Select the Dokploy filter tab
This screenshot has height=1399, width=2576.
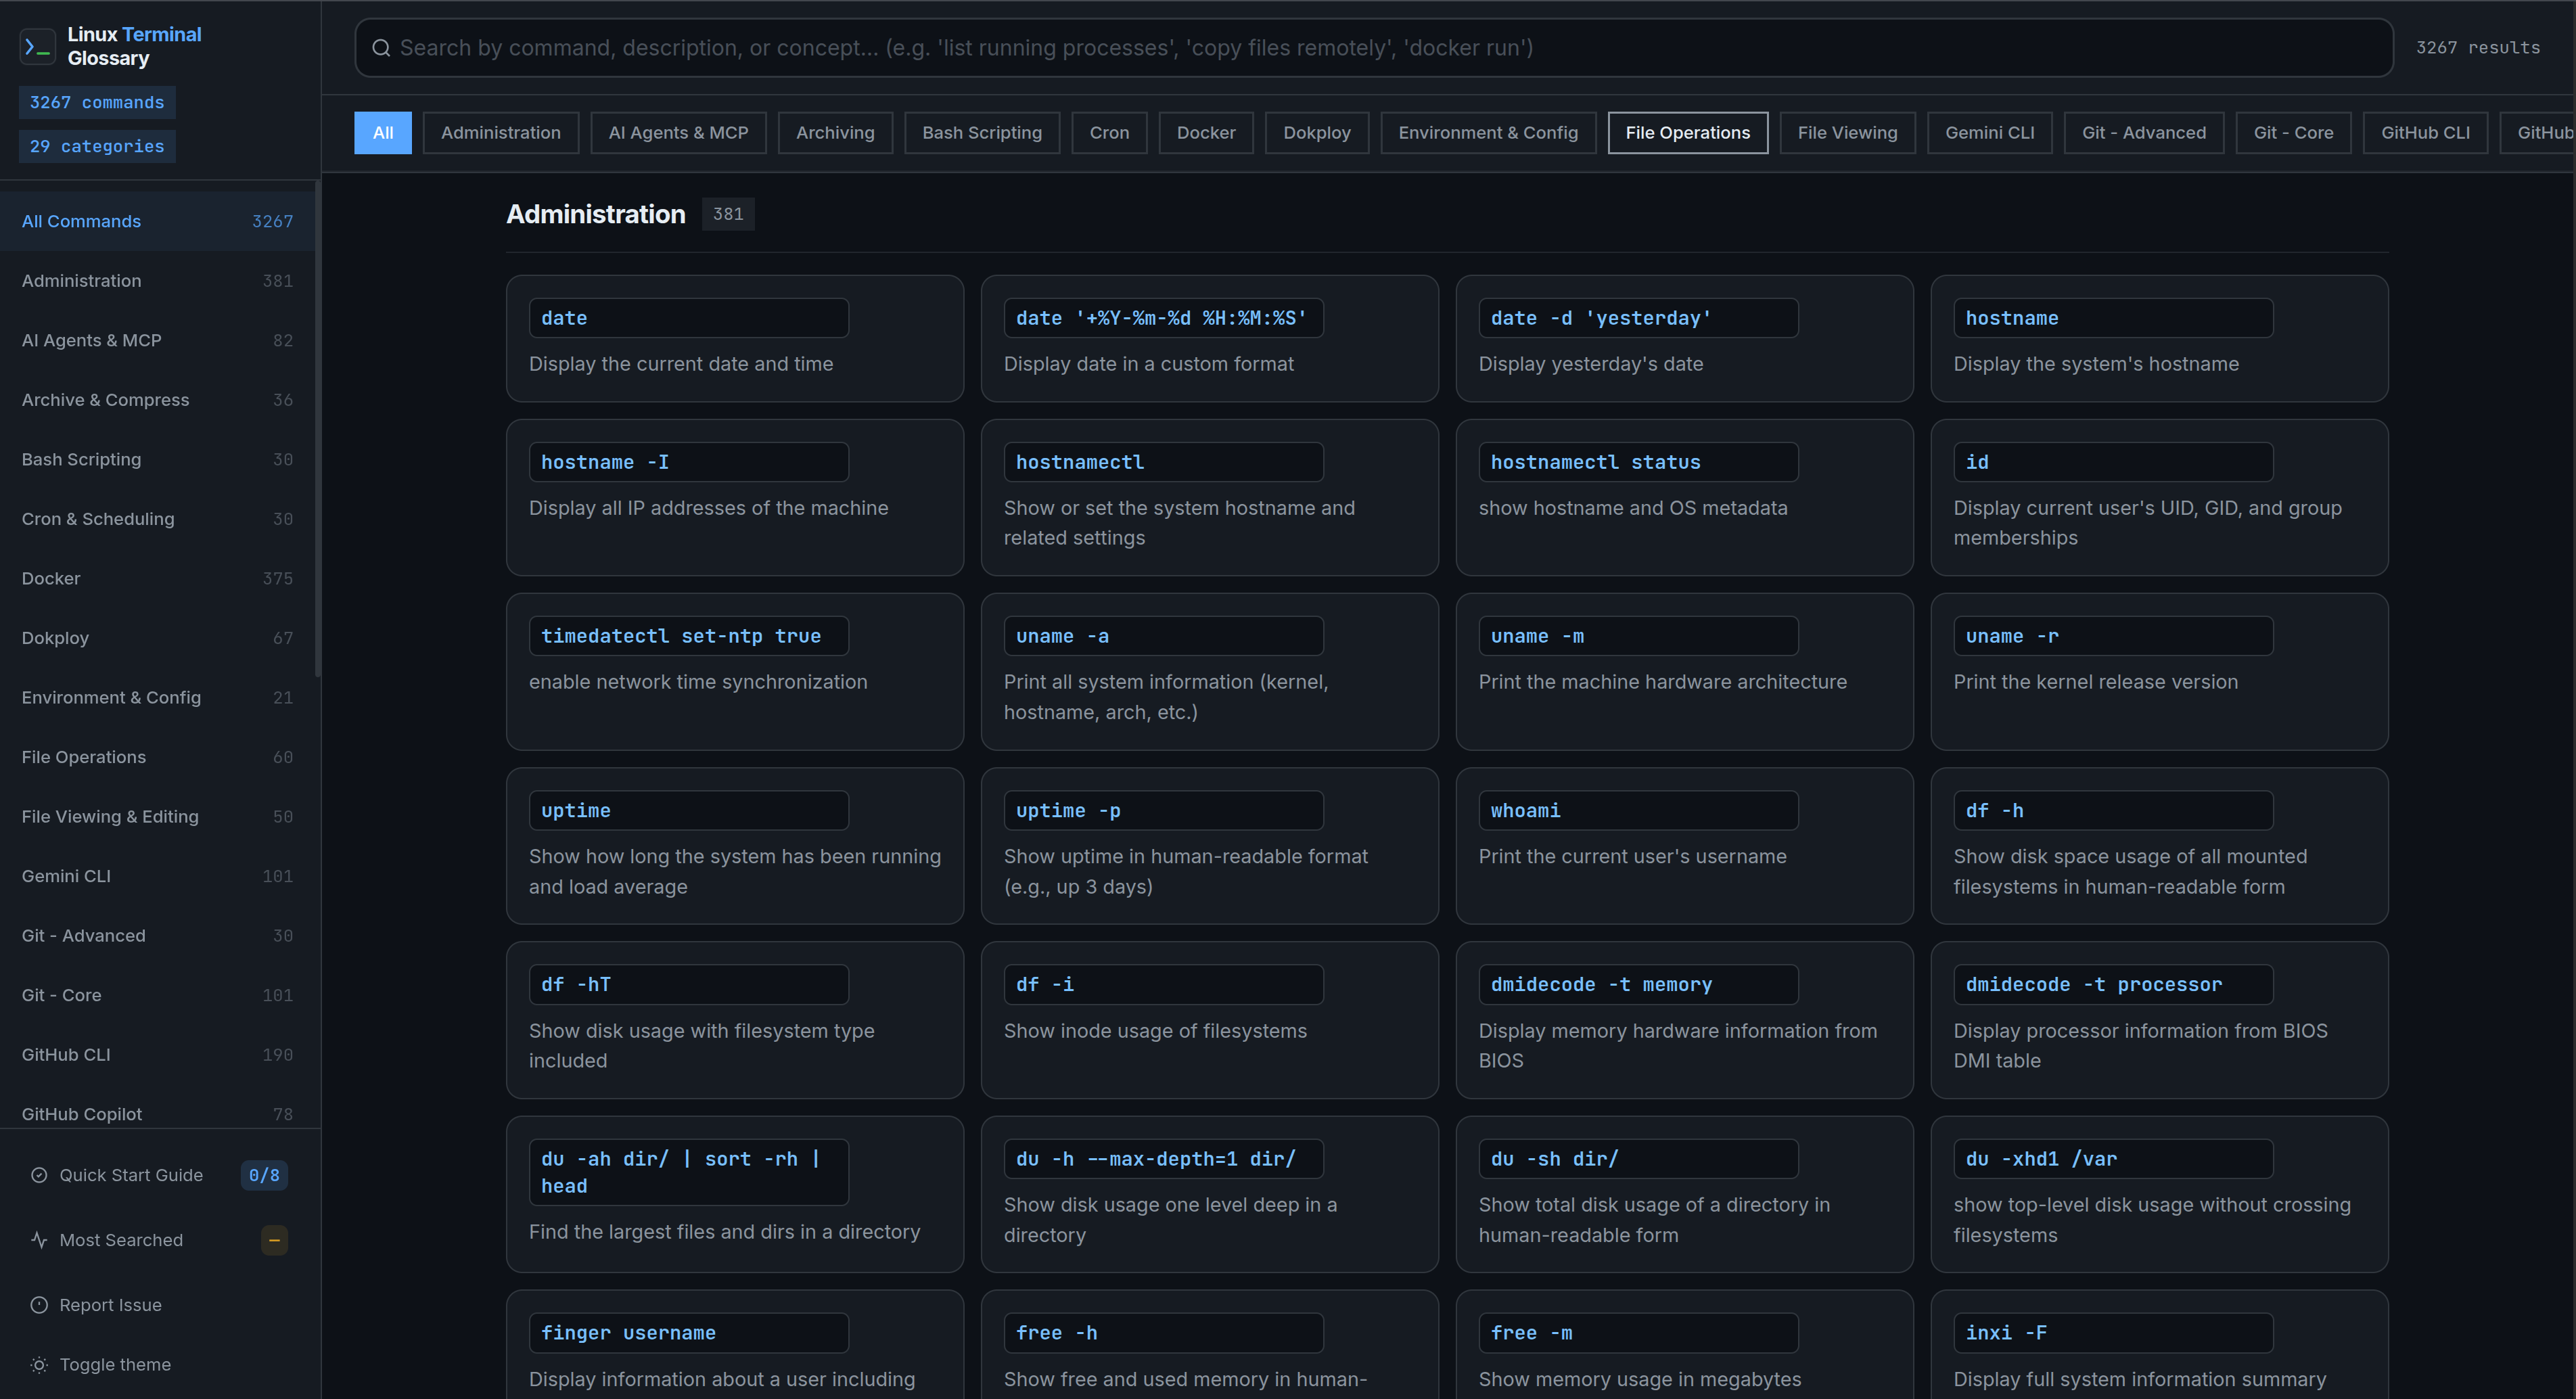[x=1317, y=133]
